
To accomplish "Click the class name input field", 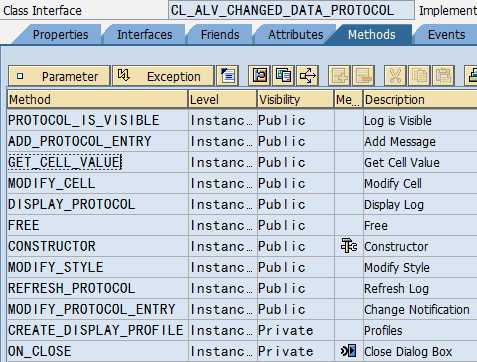I will tap(291, 10).
